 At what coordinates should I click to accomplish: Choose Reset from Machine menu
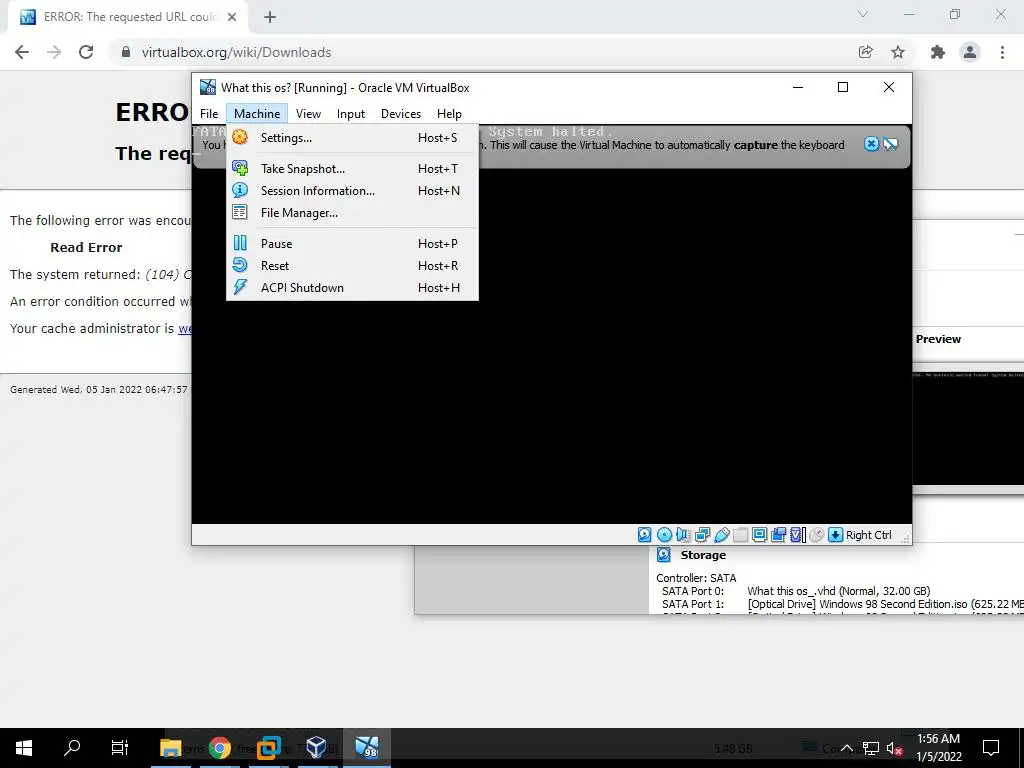352,265
